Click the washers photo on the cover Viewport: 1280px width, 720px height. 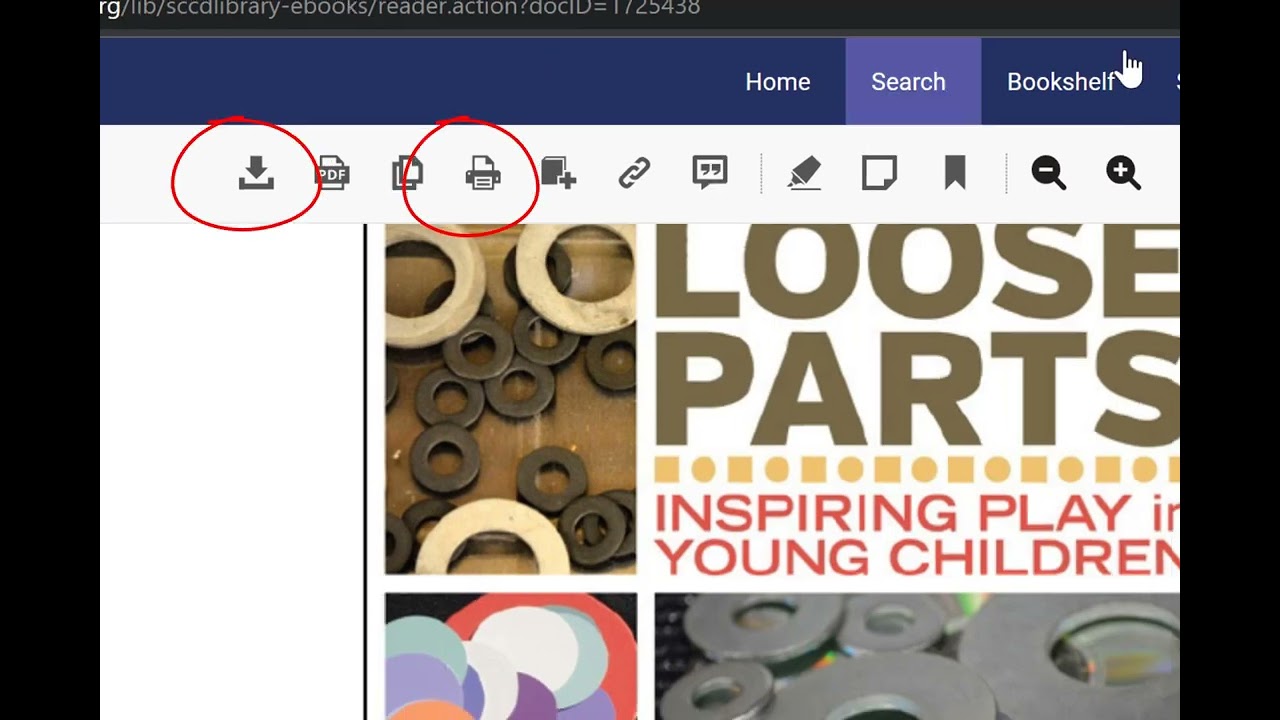click(510, 399)
